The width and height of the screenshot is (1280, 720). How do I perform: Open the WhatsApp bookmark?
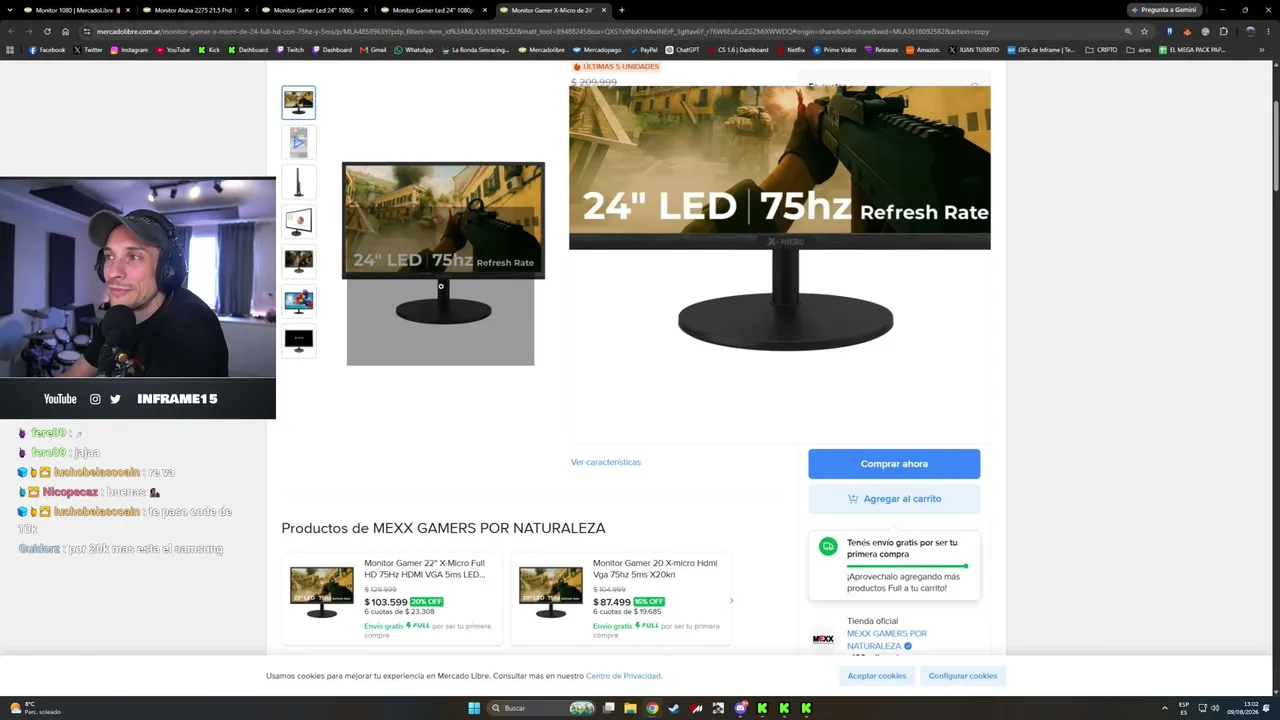[x=414, y=50]
